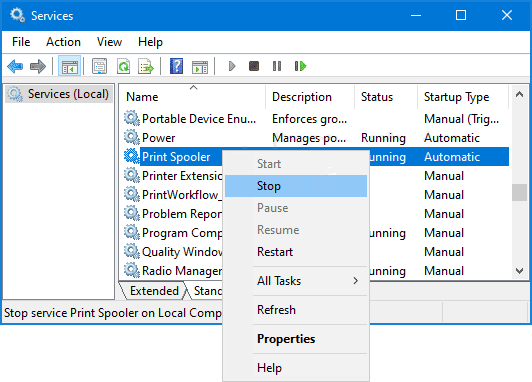Click the Forward arrow toolbar icon

click(x=38, y=66)
